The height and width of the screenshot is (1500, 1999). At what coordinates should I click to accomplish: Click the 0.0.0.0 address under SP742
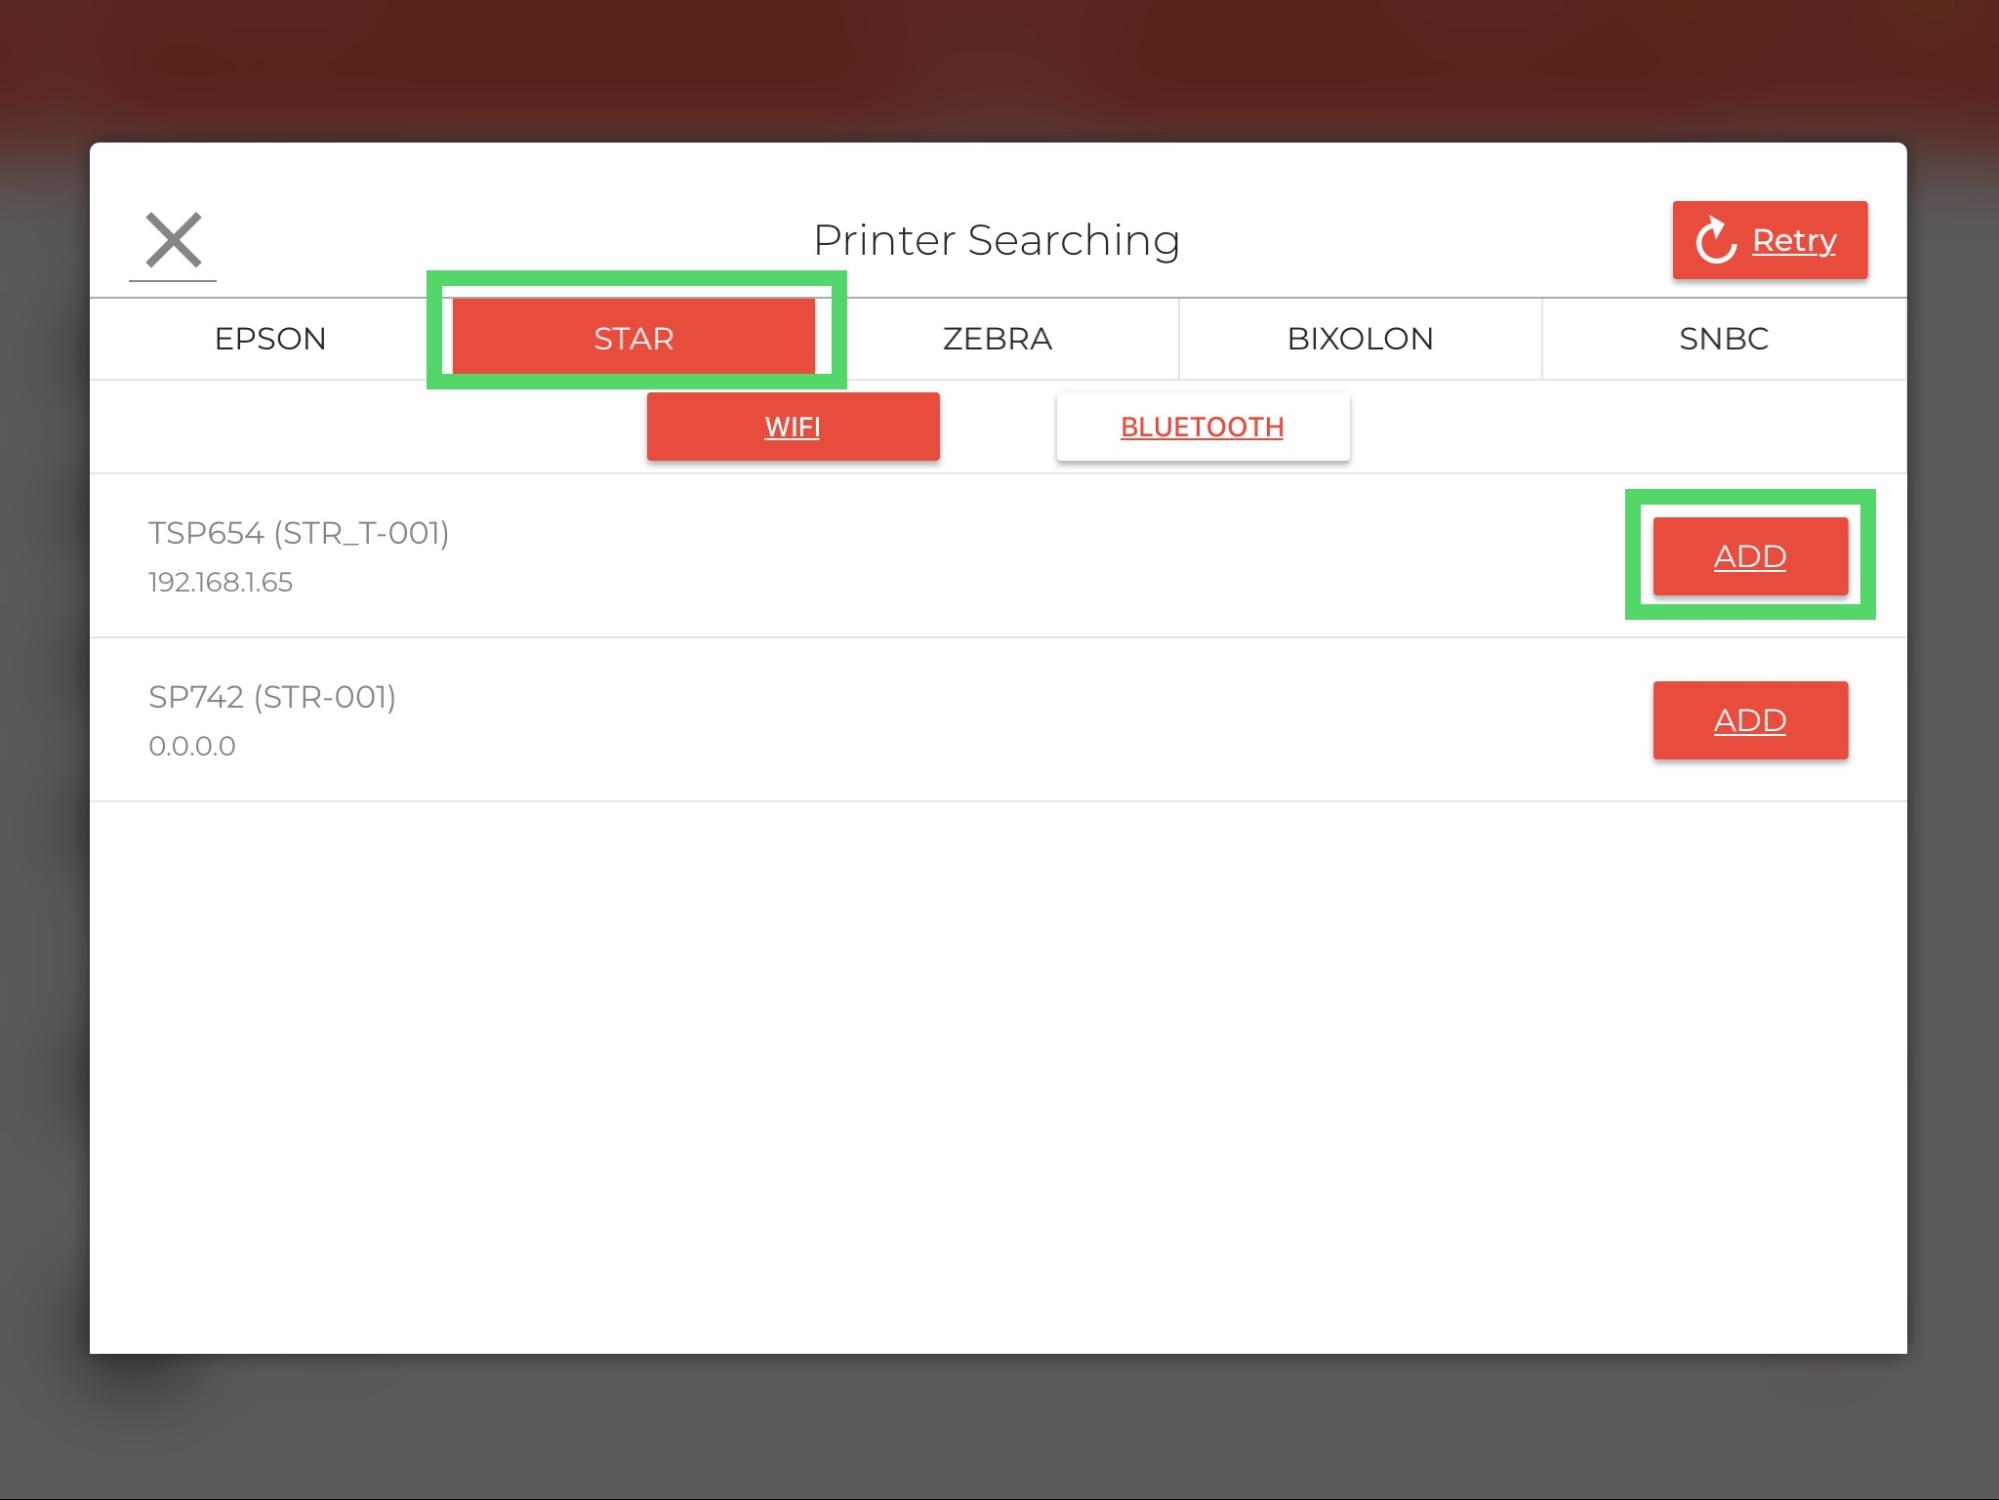(x=191, y=744)
